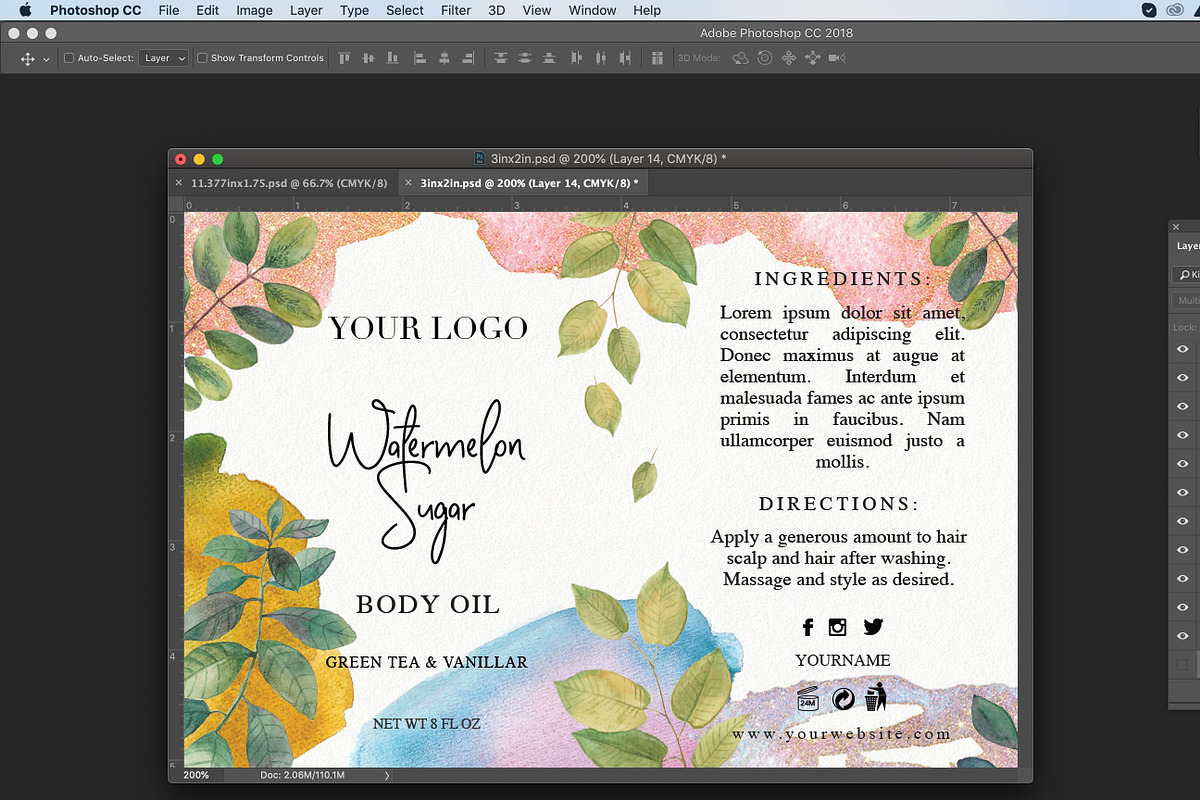Select 3D Mode slide camera icon
Image resolution: width=1200 pixels, height=800 pixels.
[813, 58]
